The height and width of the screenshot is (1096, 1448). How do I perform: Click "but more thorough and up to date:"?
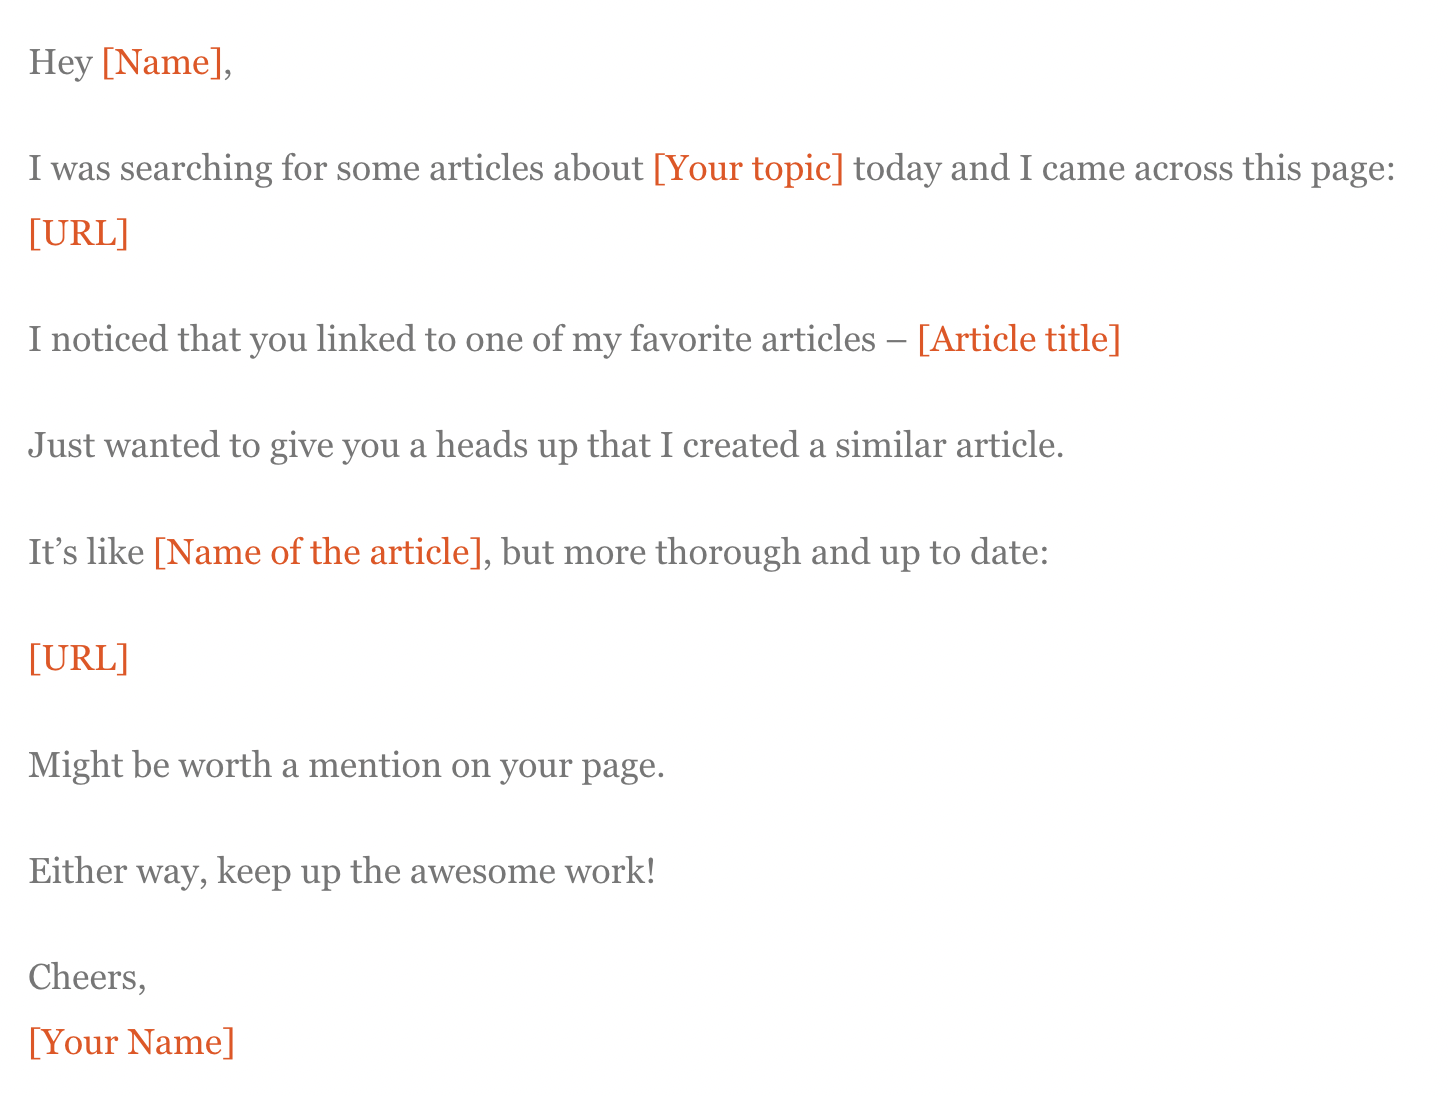point(775,551)
